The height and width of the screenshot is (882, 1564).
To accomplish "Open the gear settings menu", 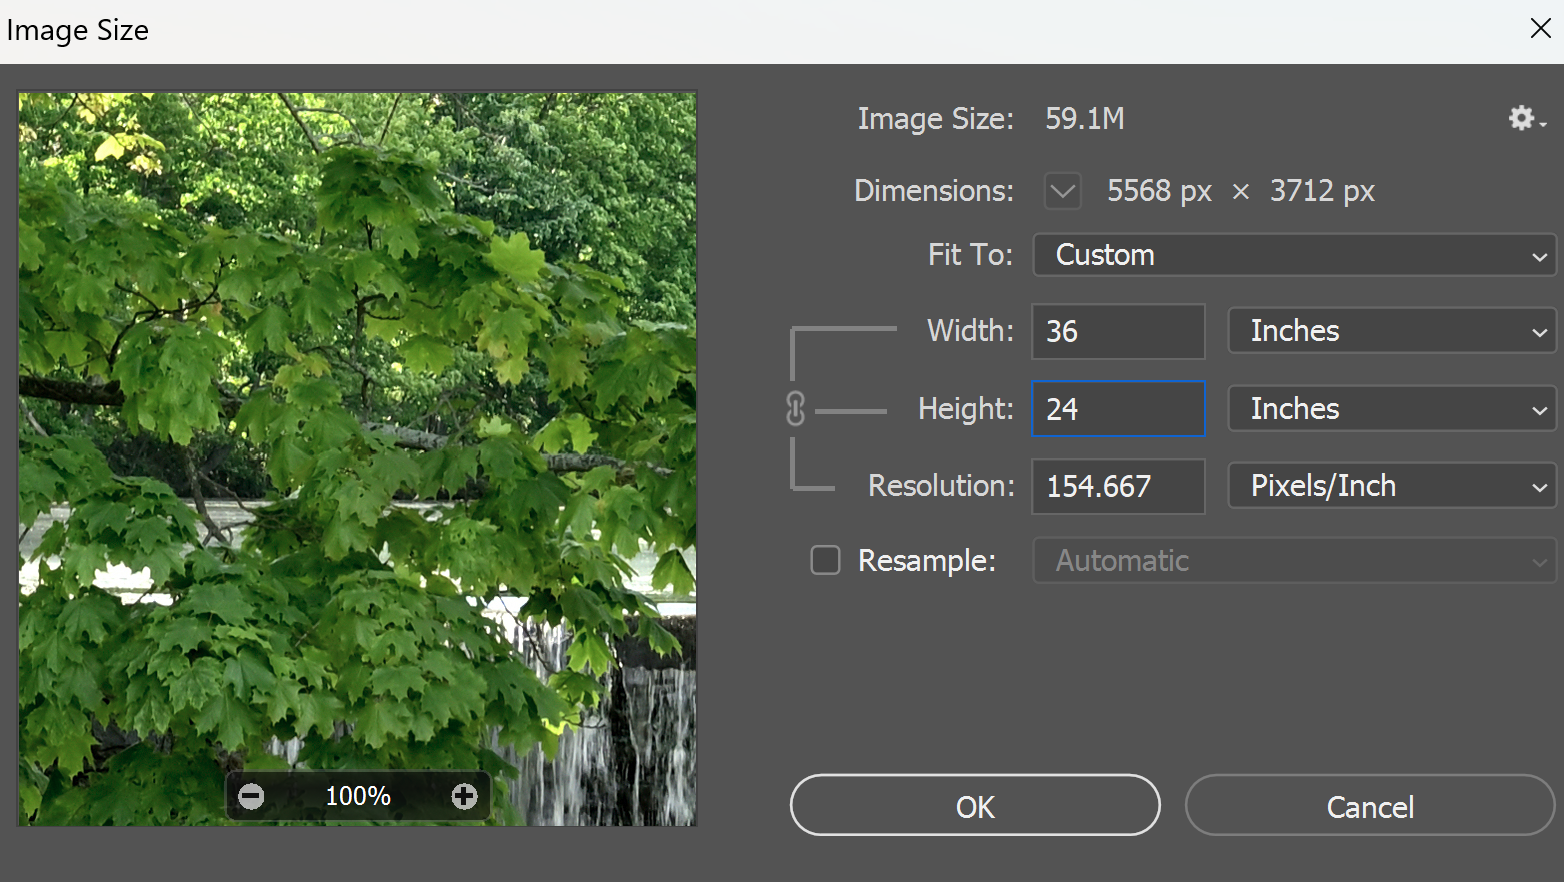I will (x=1526, y=119).
